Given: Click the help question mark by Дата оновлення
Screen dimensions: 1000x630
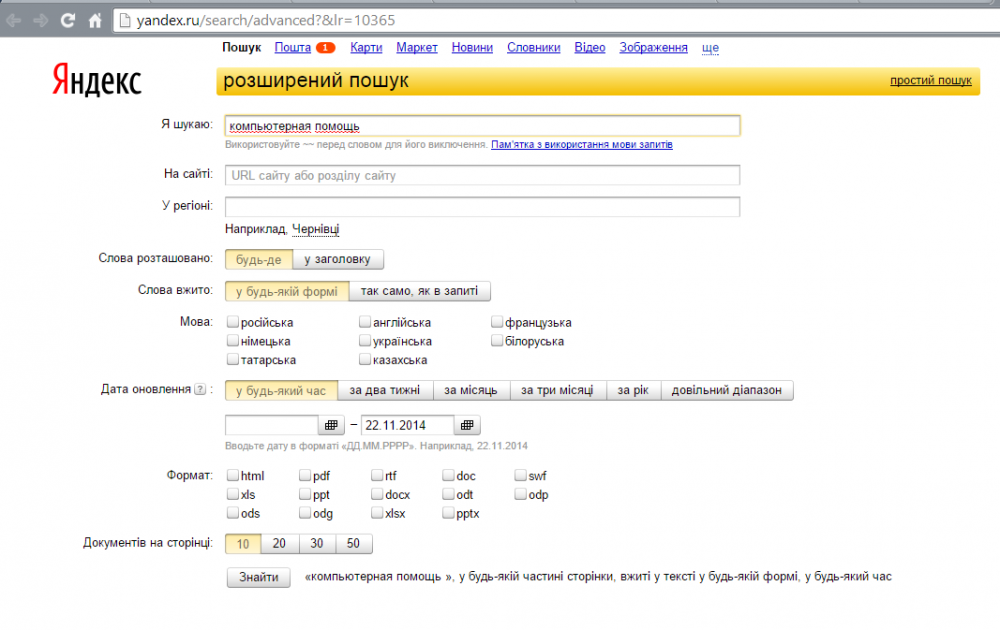Looking at the screenshot, I should (200, 390).
